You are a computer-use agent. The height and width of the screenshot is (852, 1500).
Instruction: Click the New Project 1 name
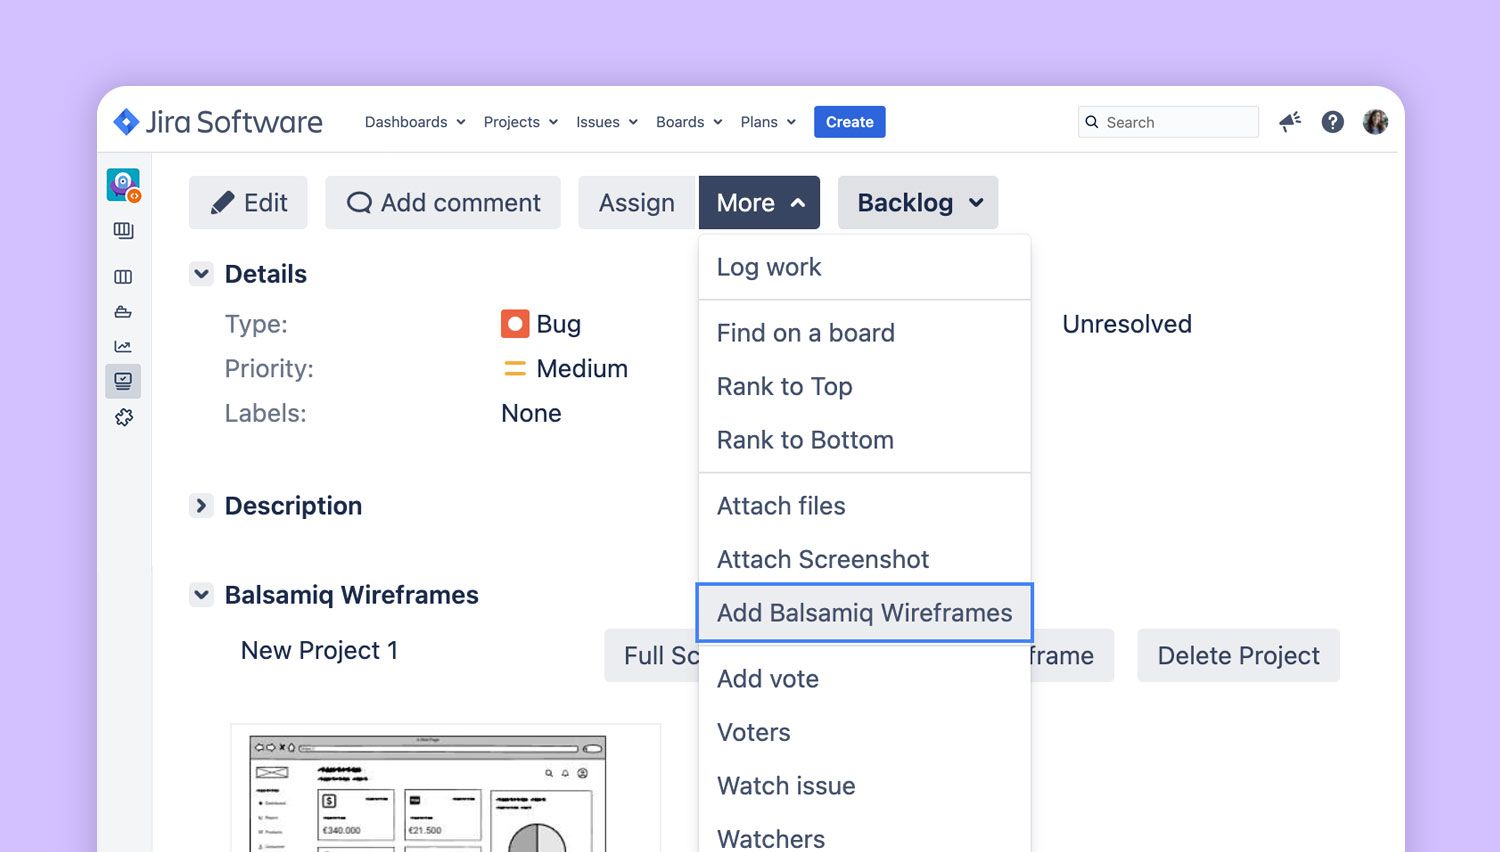pos(319,650)
